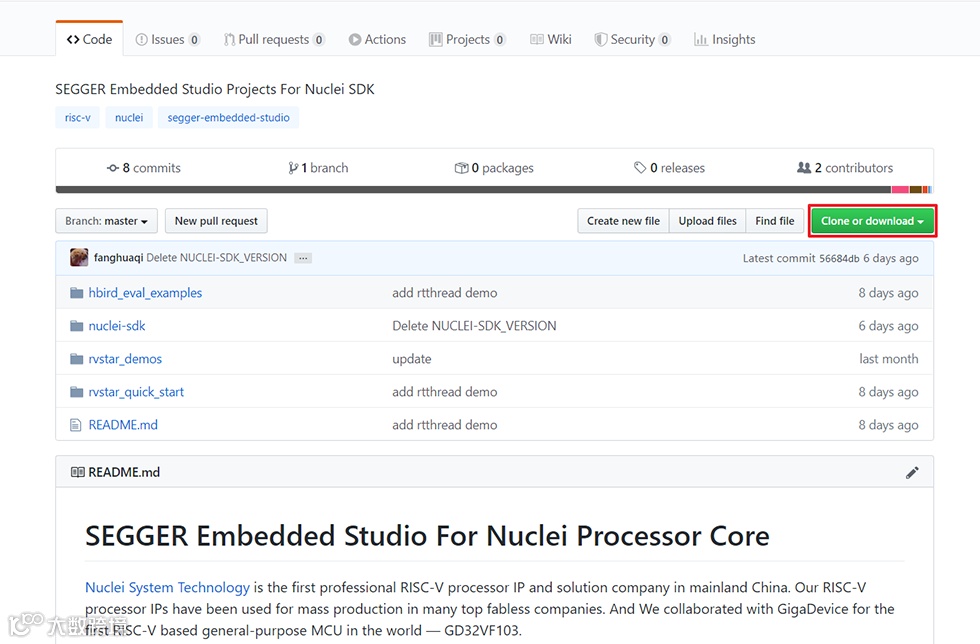Click the Wiki book icon

click(537, 39)
